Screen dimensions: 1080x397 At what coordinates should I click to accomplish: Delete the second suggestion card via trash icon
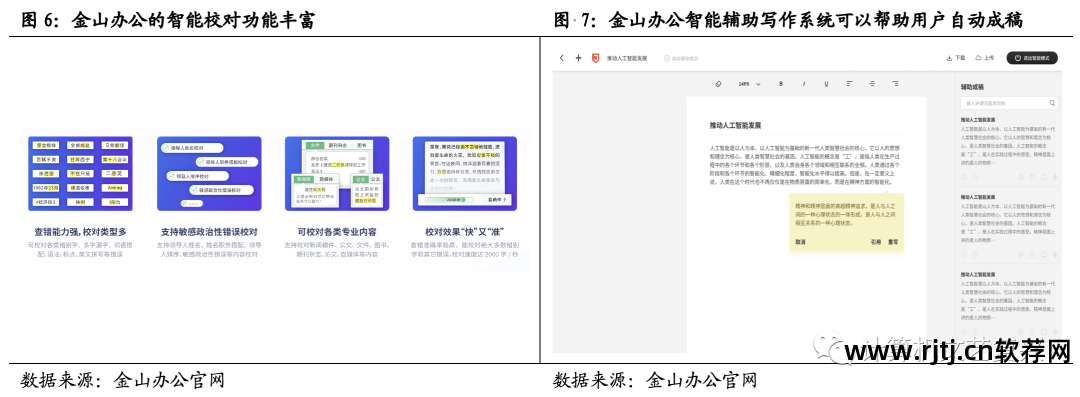[x=1032, y=254]
